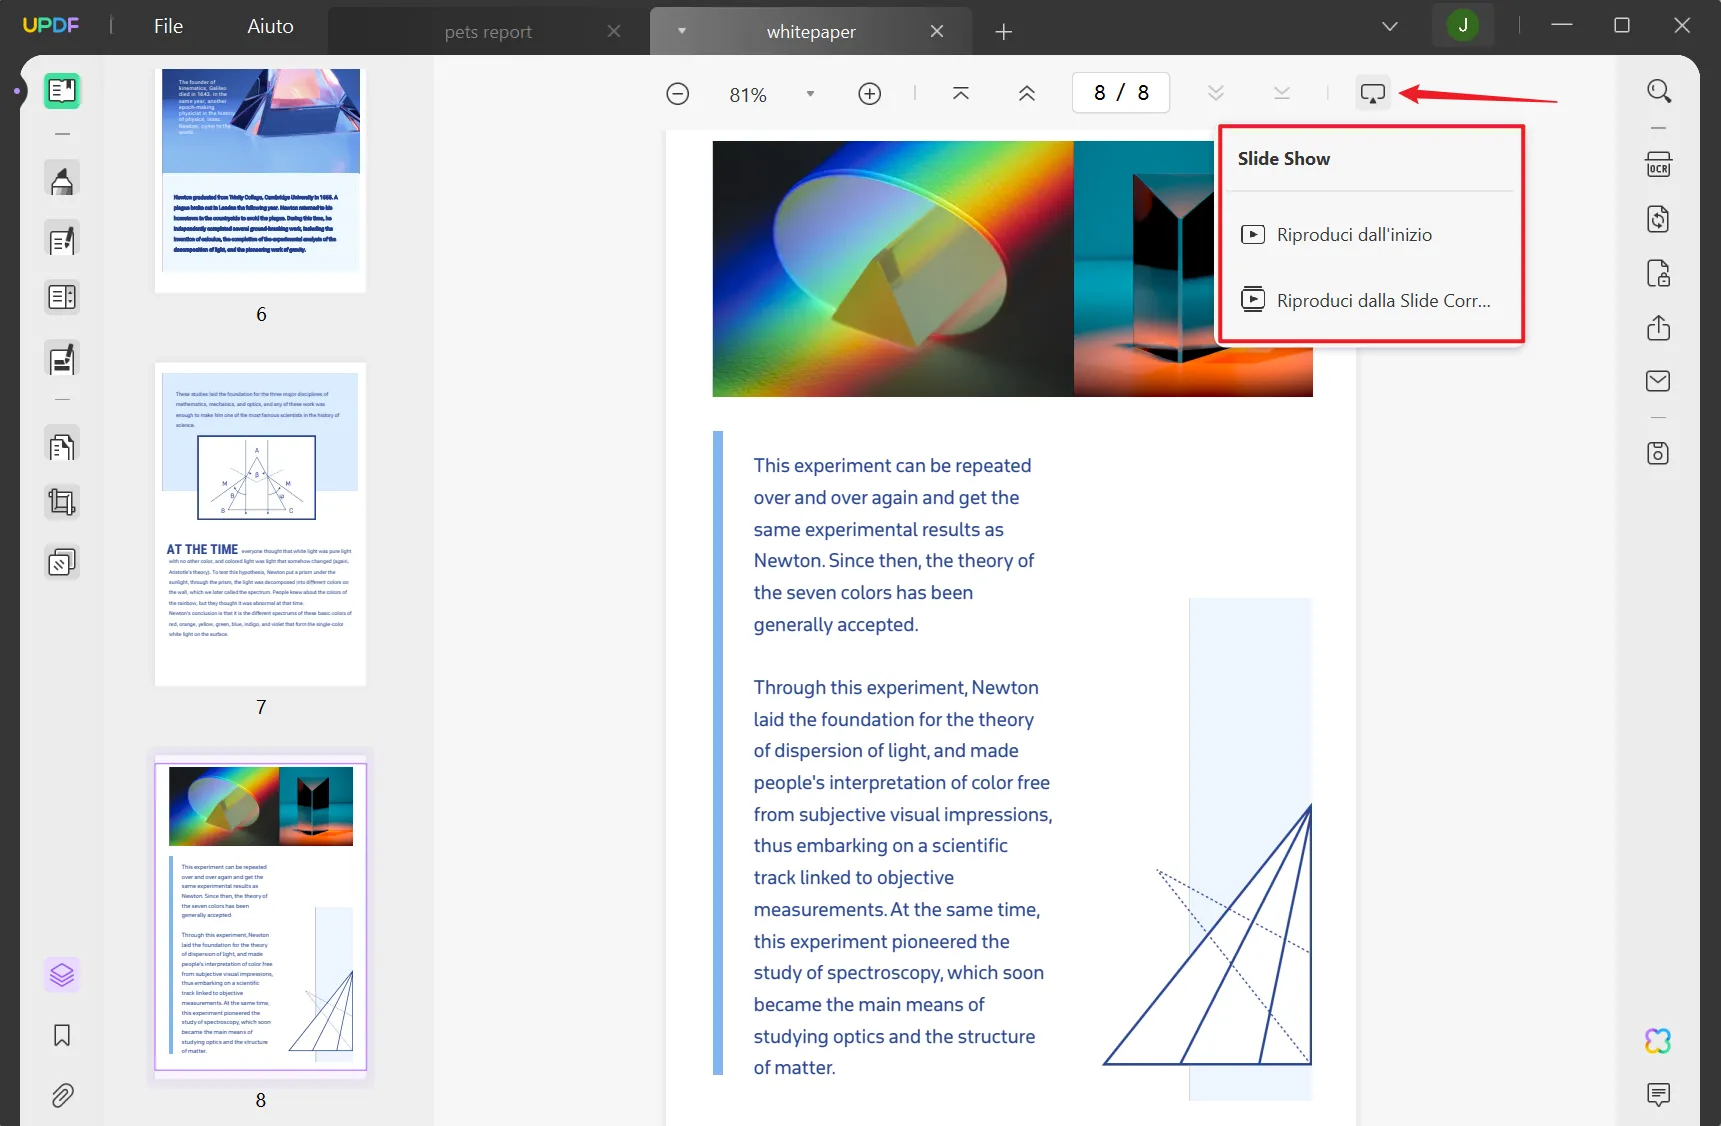This screenshot has width=1721, height=1126.
Task: Select page 6 thumbnail
Action: point(261,180)
